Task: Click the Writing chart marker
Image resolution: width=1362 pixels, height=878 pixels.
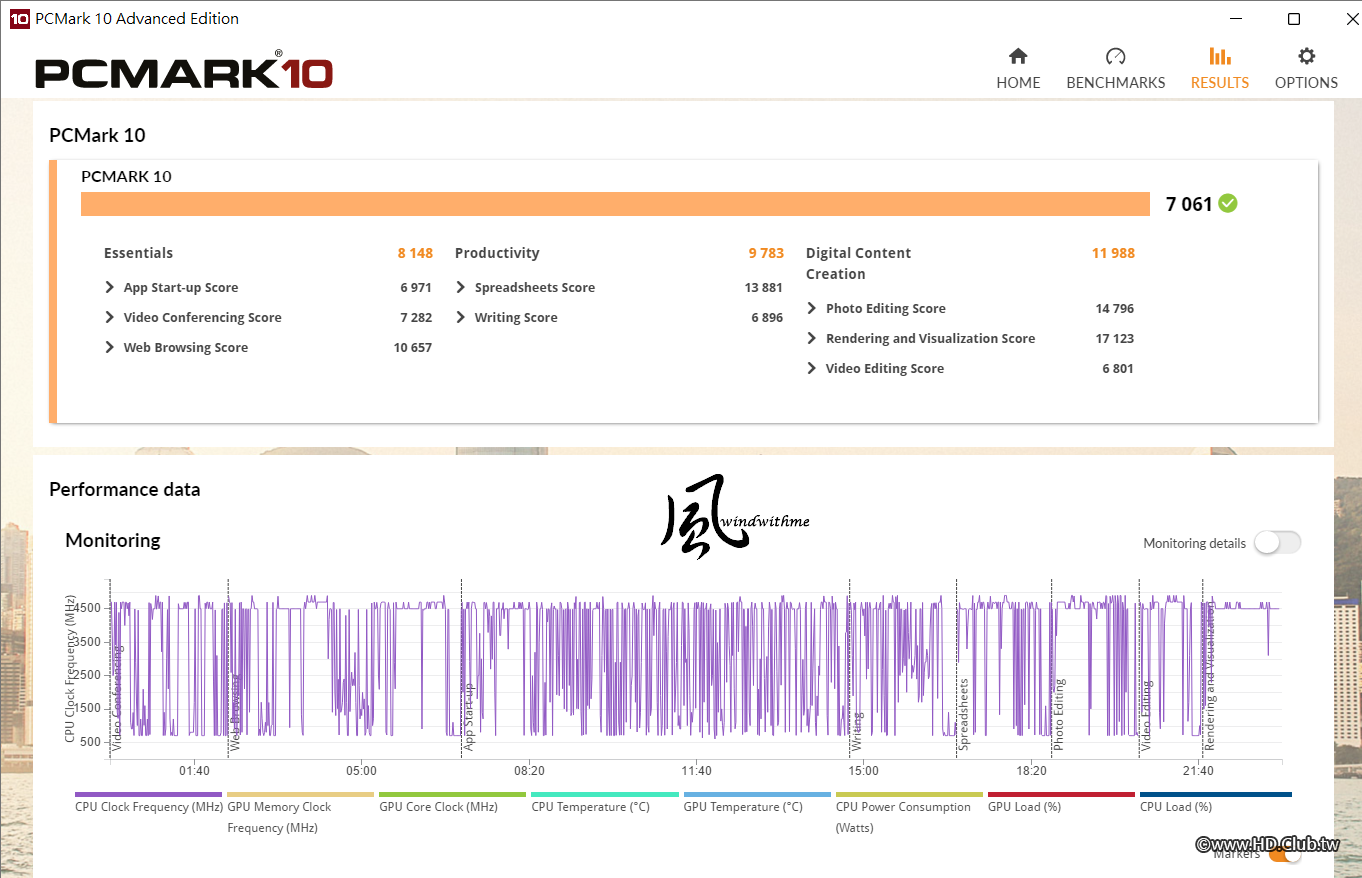Action: pos(857,730)
